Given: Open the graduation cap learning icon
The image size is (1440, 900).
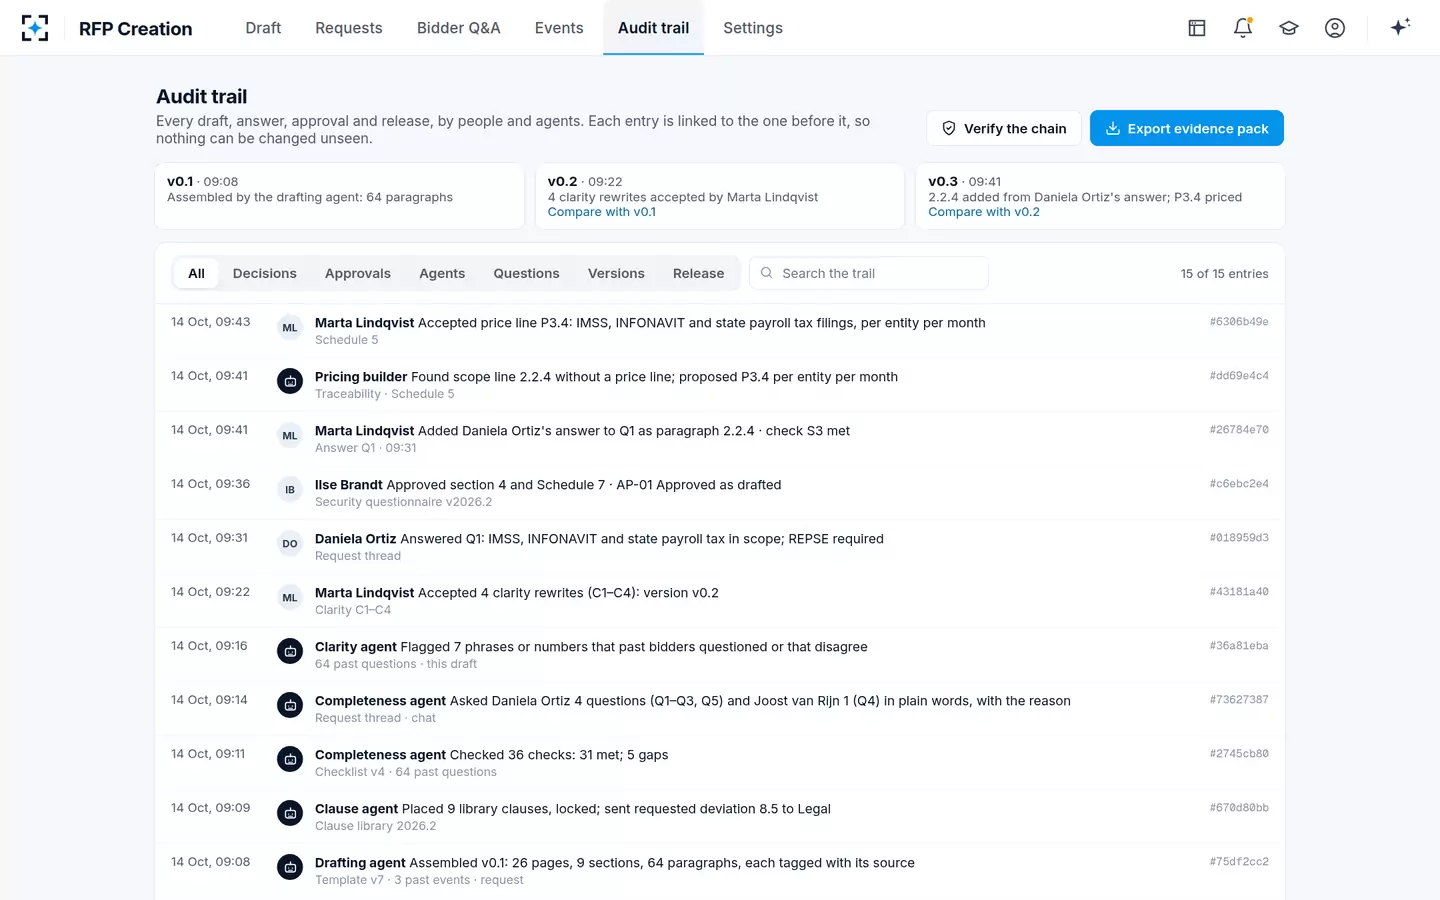Looking at the screenshot, I should [x=1289, y=28].
